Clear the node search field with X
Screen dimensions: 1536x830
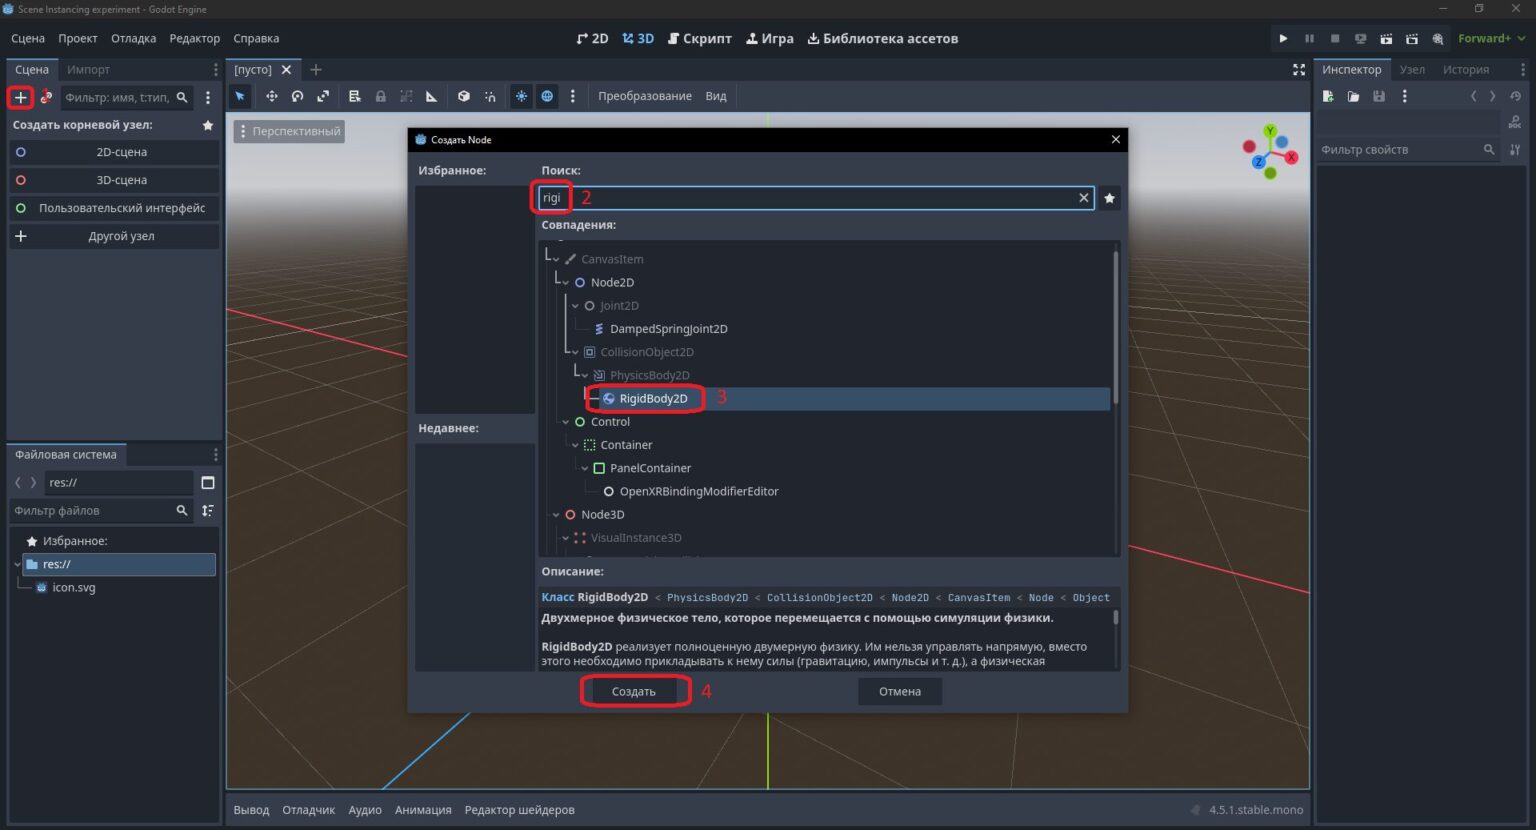pyautogui.click(x=1083, y=198)
